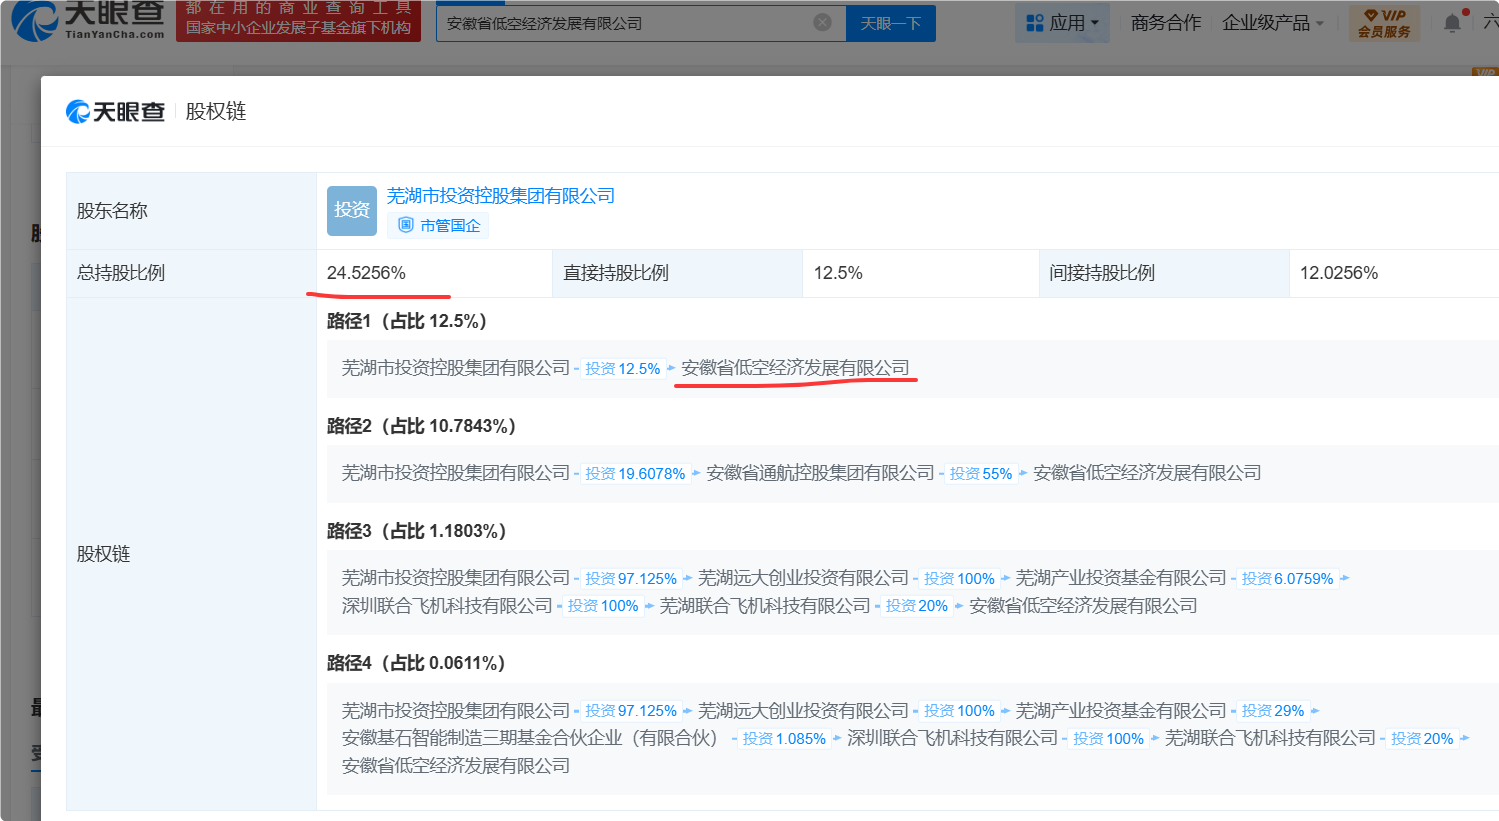Click 路径3（占比 1.1803%）heading
Image resolution: width=1499 pixels, height=821 pixels.
[416, 531]
